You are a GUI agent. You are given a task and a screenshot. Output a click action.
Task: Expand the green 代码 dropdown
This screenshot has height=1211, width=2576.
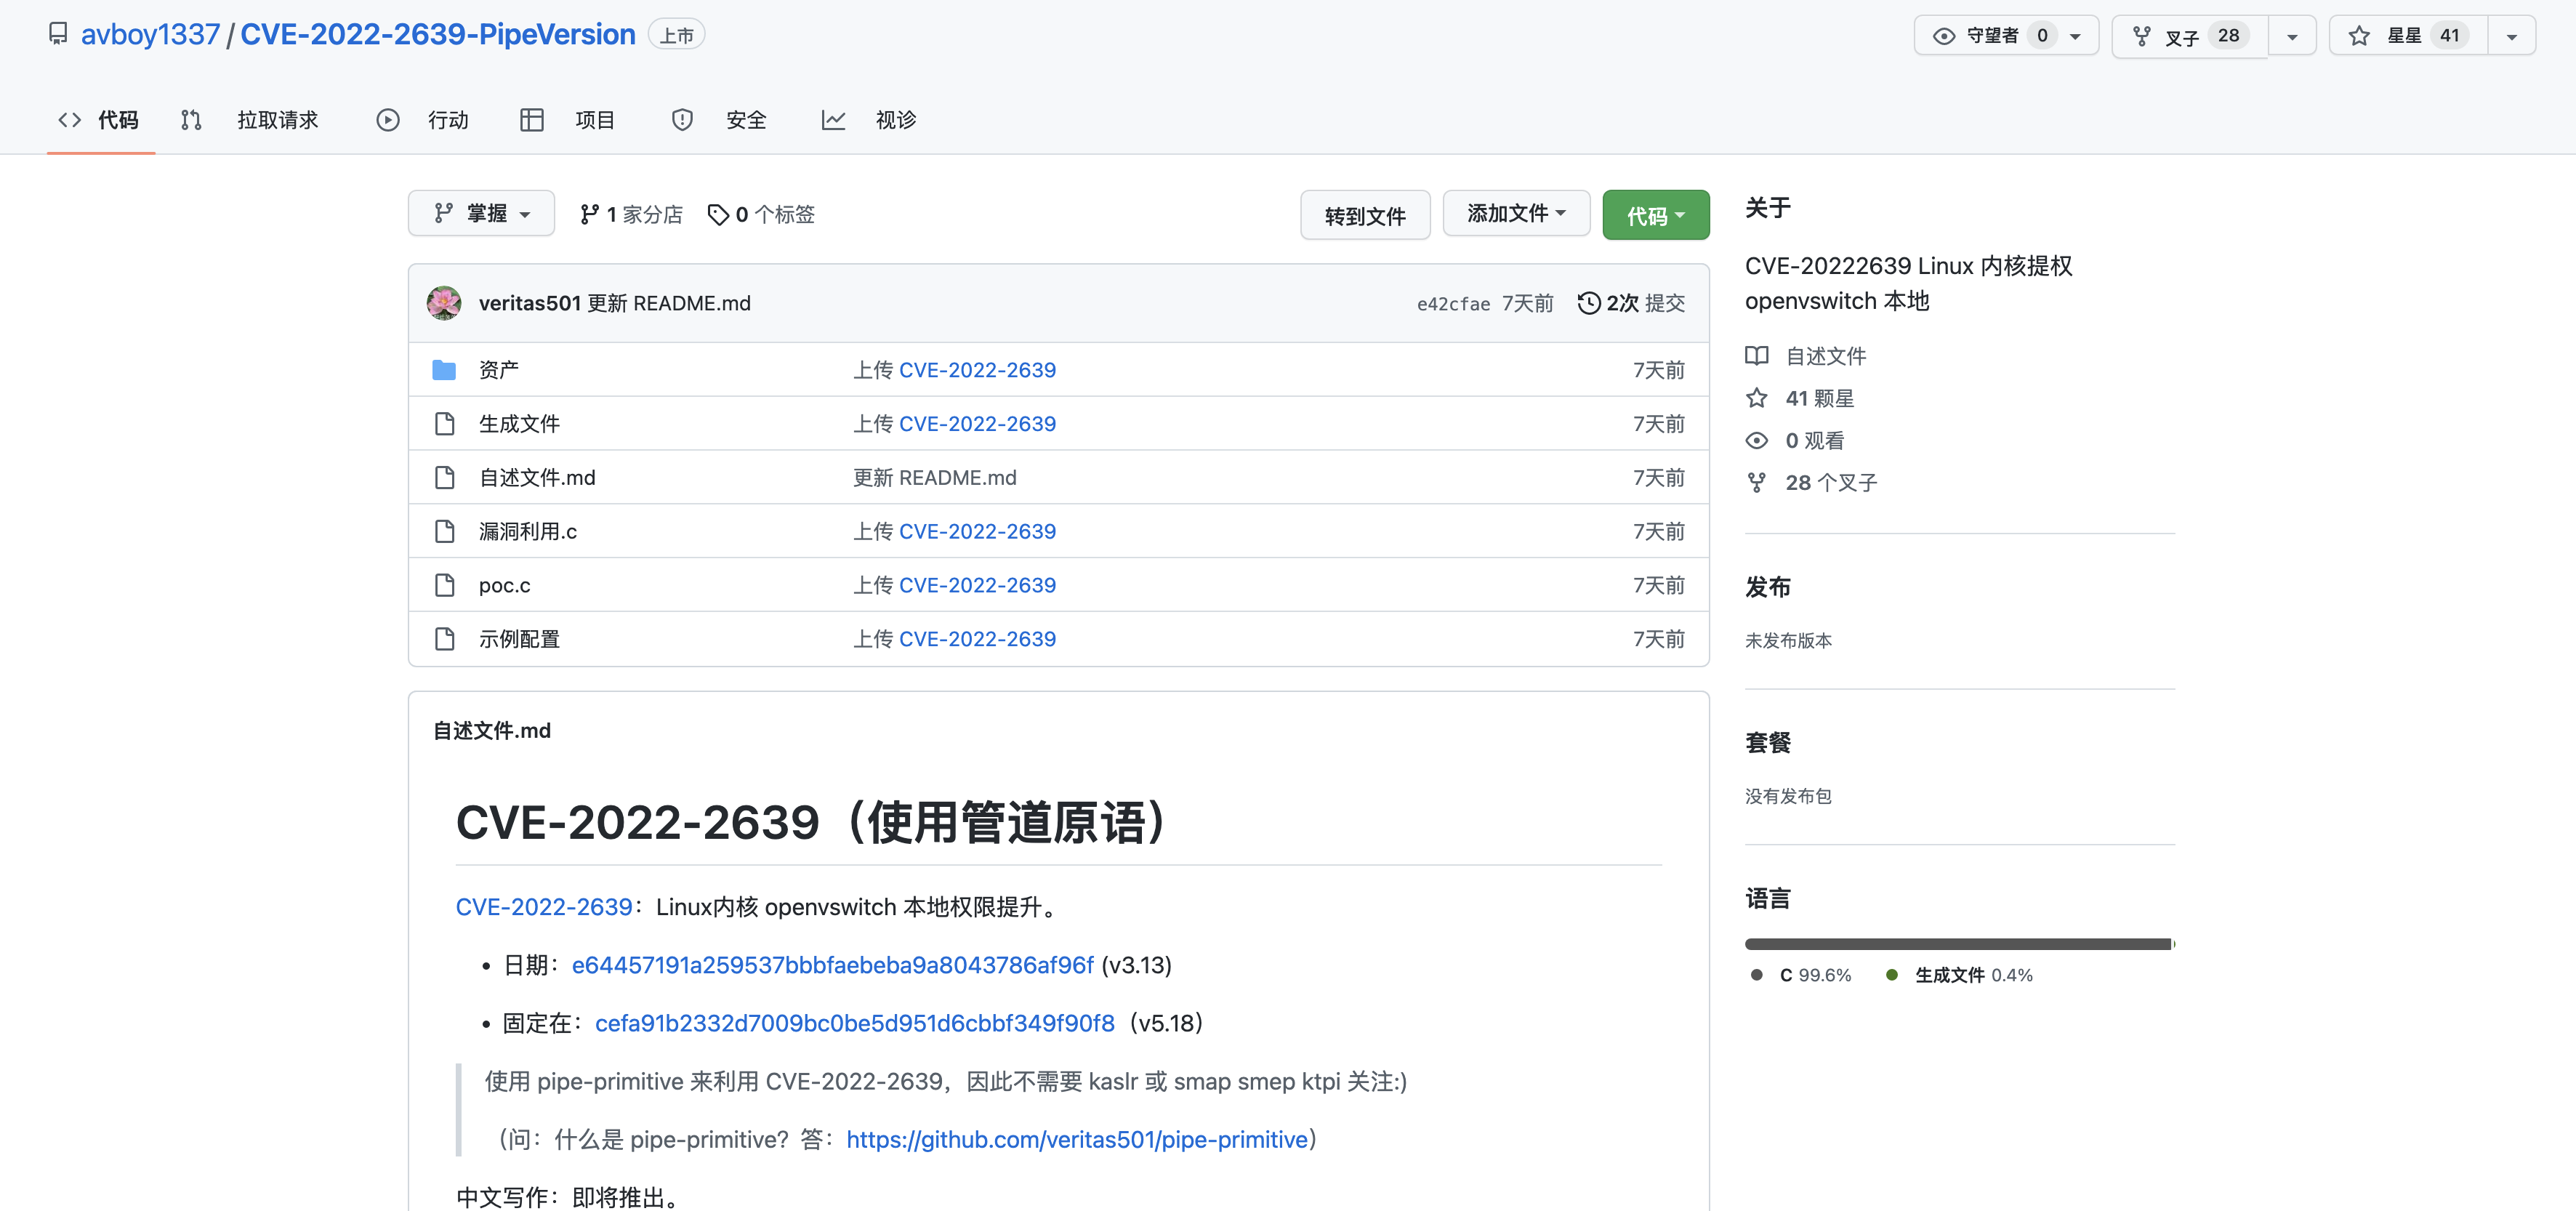coord(1655,215)
